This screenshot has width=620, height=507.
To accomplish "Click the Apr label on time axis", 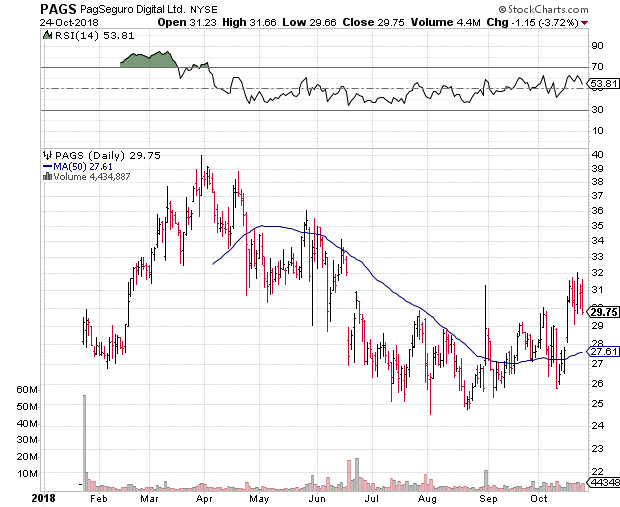I will click(x=205, y=497).
